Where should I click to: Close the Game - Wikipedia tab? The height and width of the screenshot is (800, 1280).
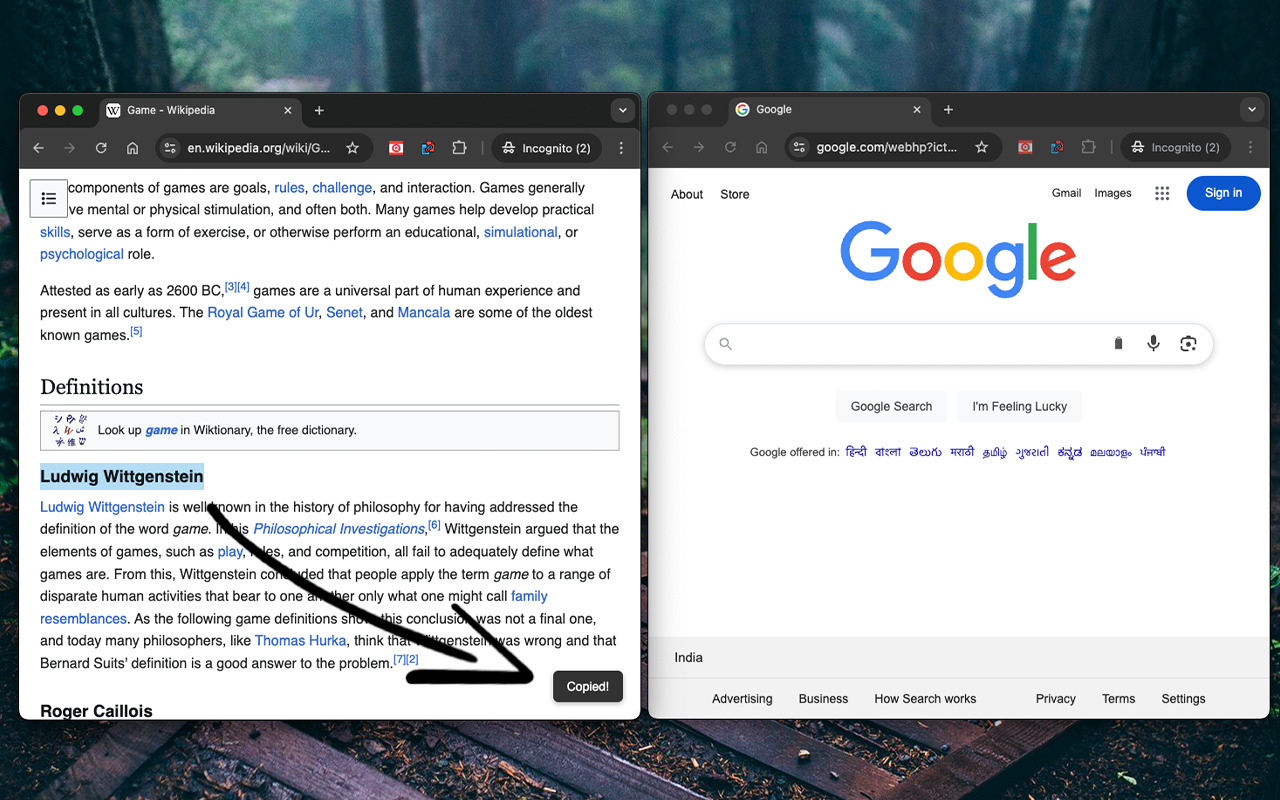(288, 110)
